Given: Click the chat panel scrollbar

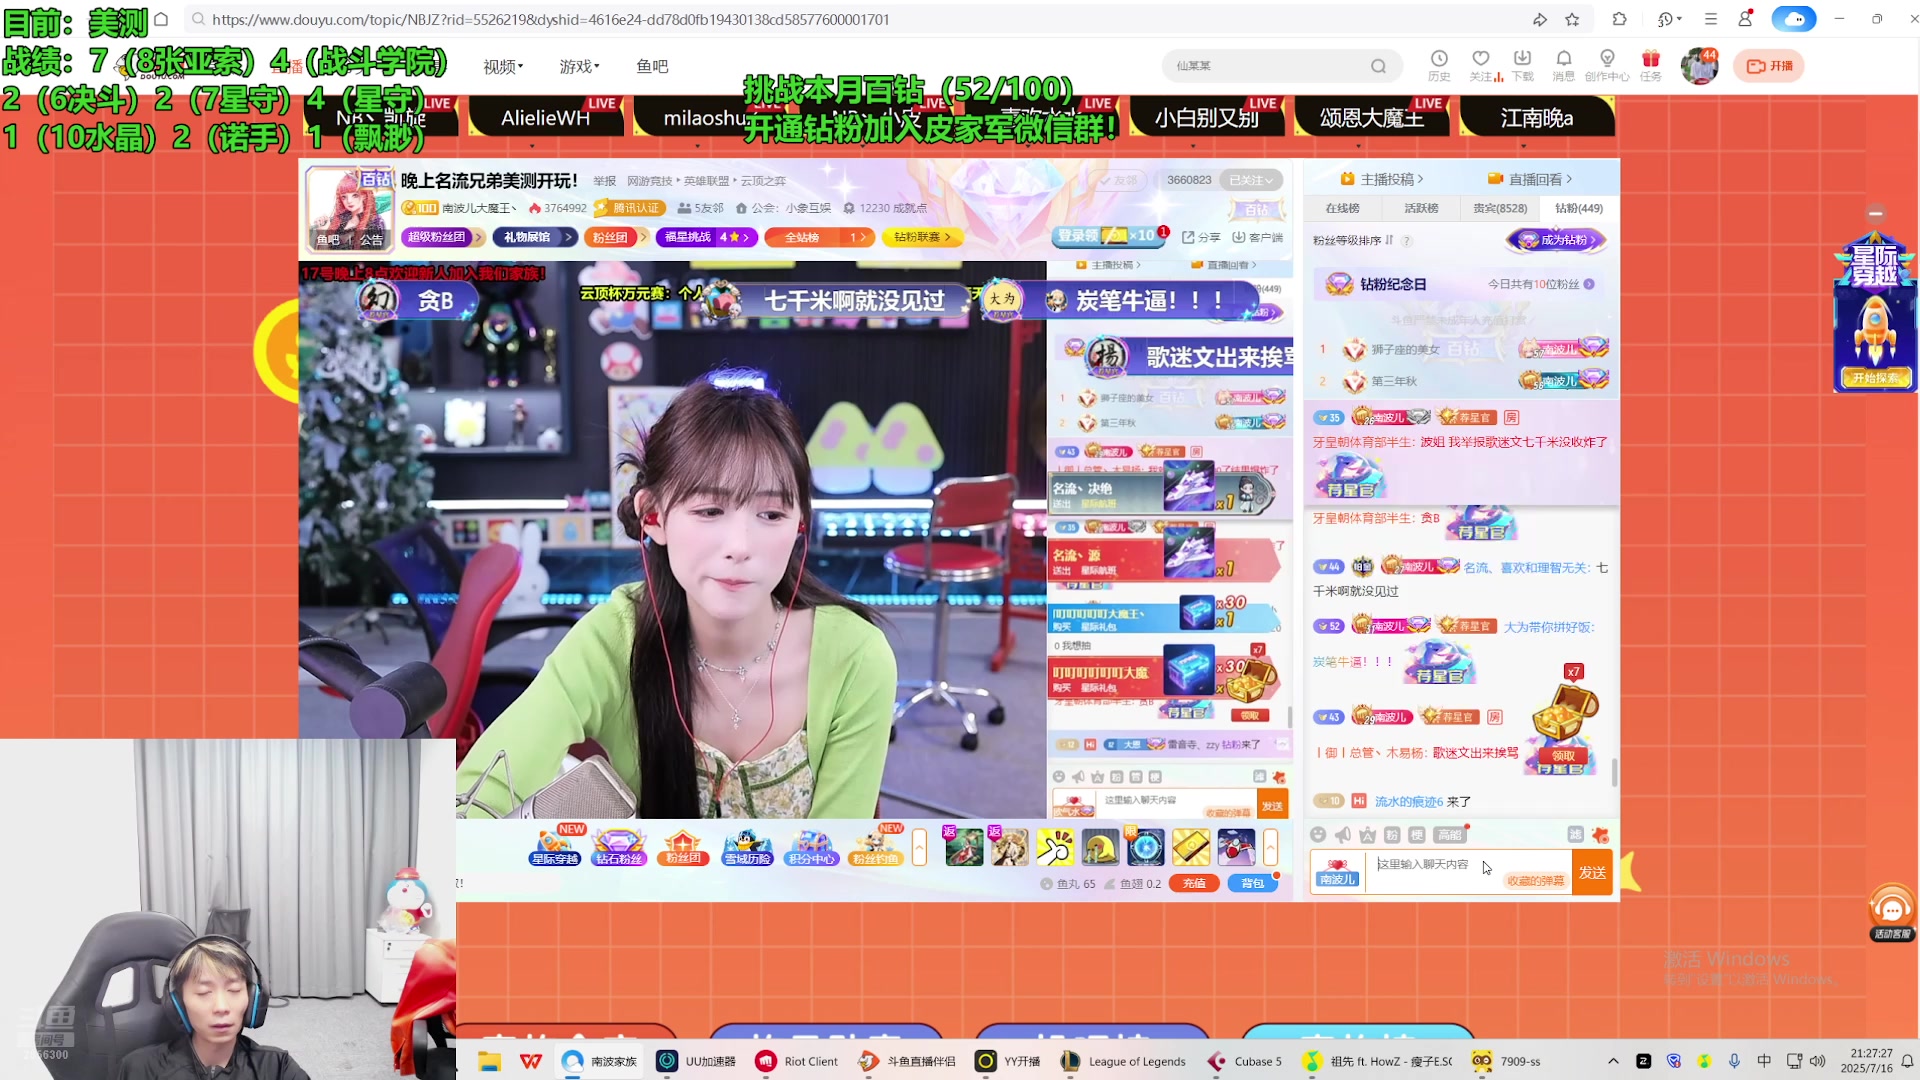Looking at the screenshot, I should [1614, 770].
